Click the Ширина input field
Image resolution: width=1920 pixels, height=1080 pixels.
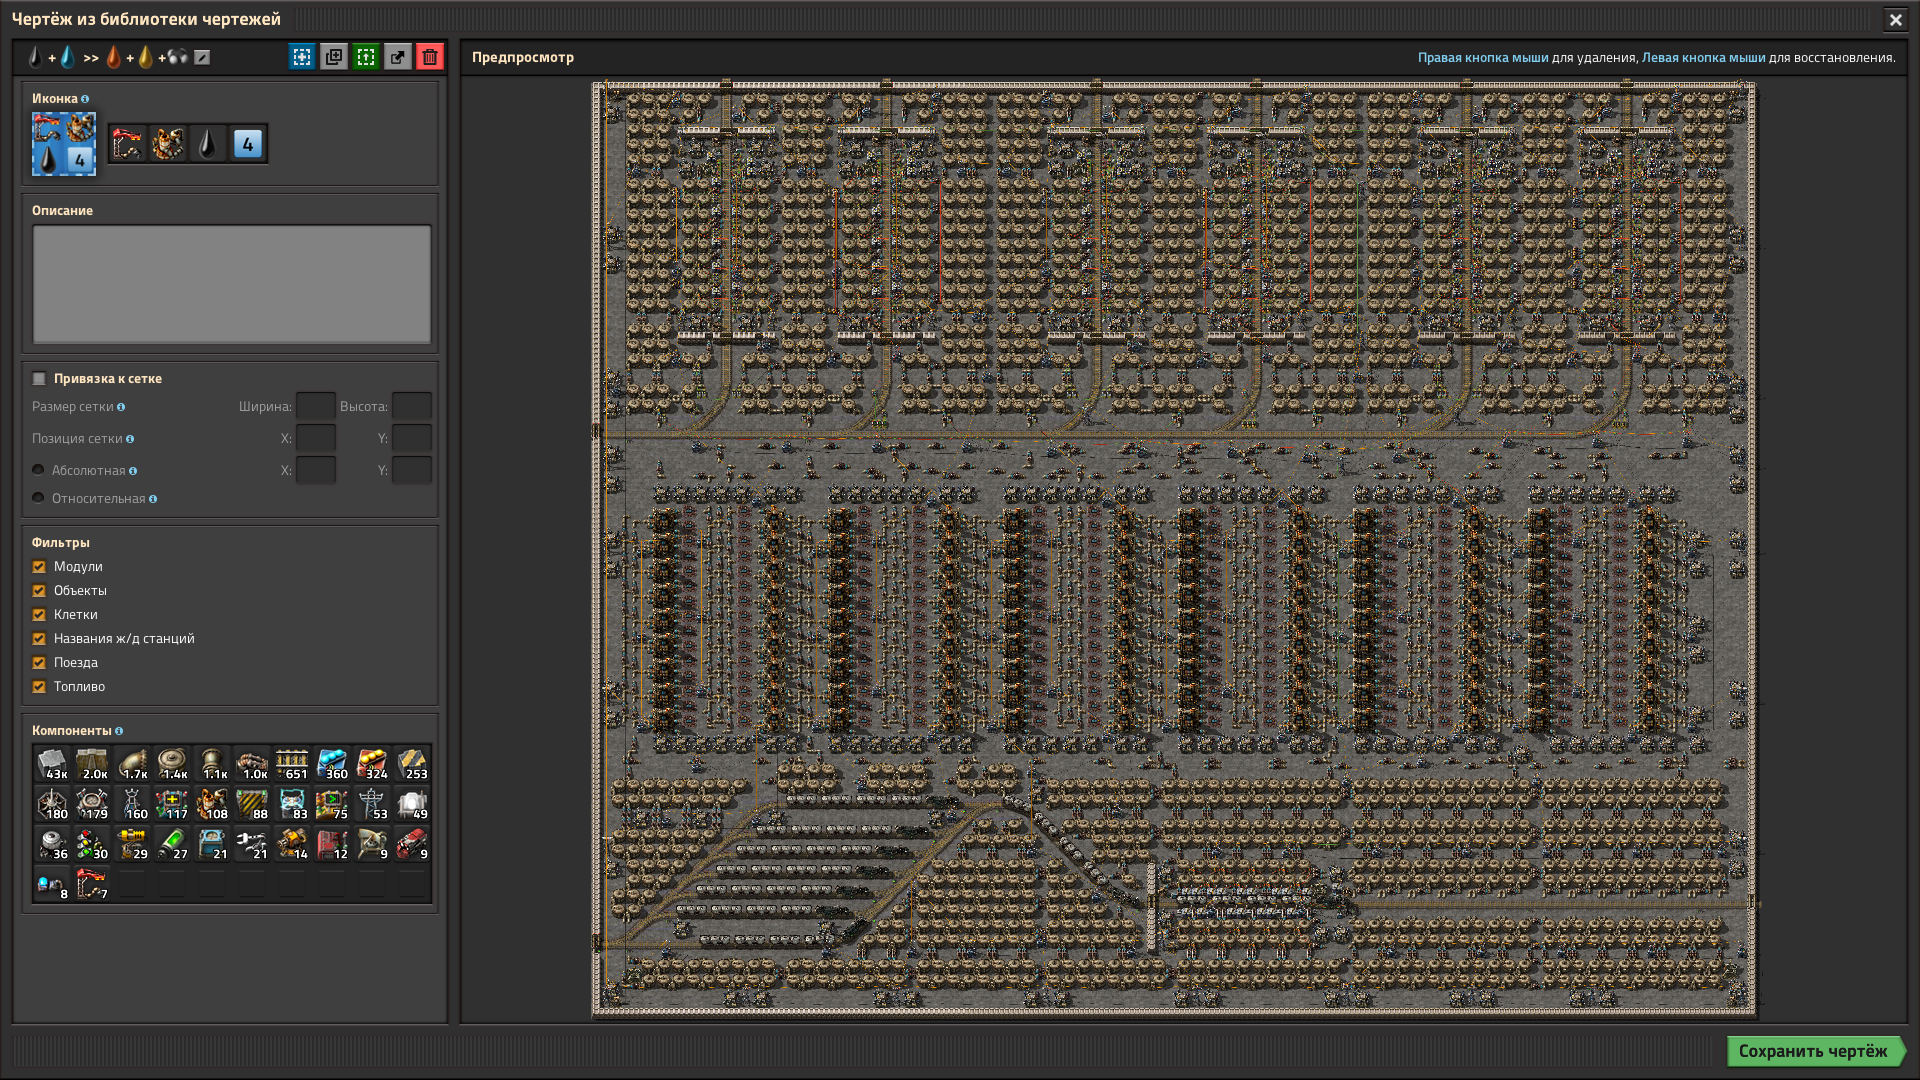(316, 407)
